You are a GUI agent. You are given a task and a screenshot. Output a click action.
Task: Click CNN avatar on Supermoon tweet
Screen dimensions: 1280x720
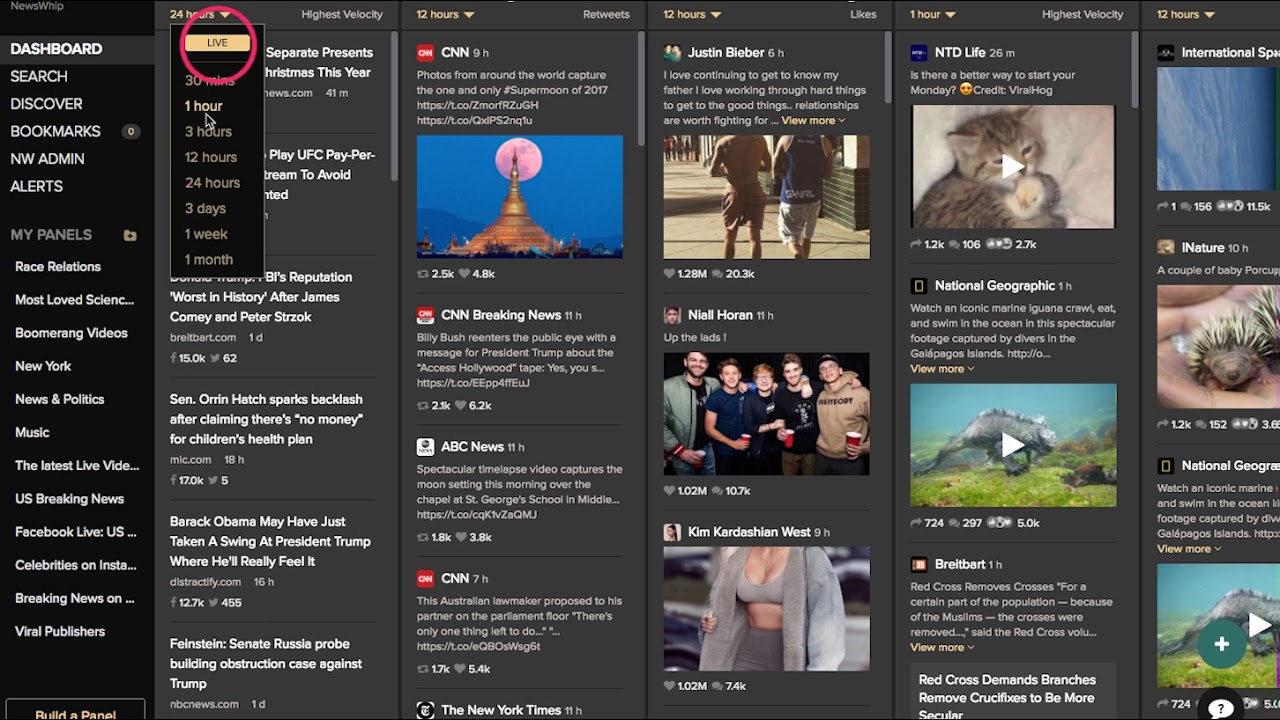point(425,53)
